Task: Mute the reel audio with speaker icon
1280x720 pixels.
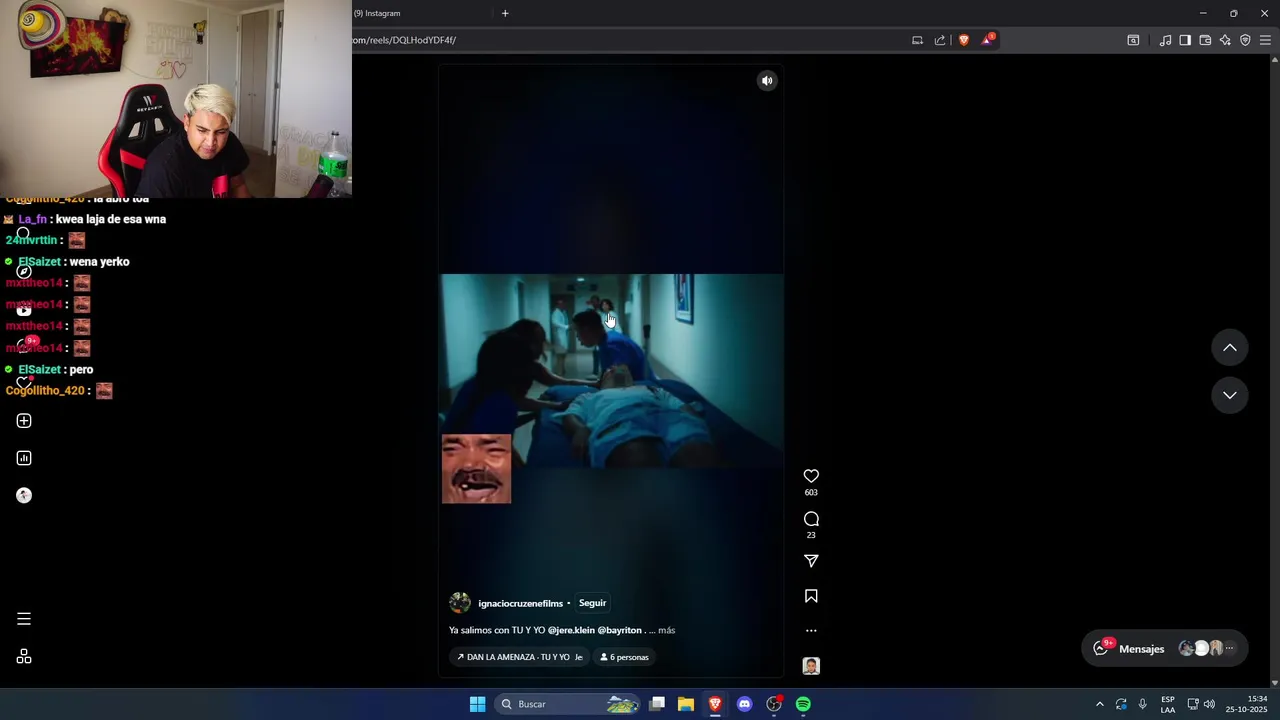Action: tap(767, 81)
